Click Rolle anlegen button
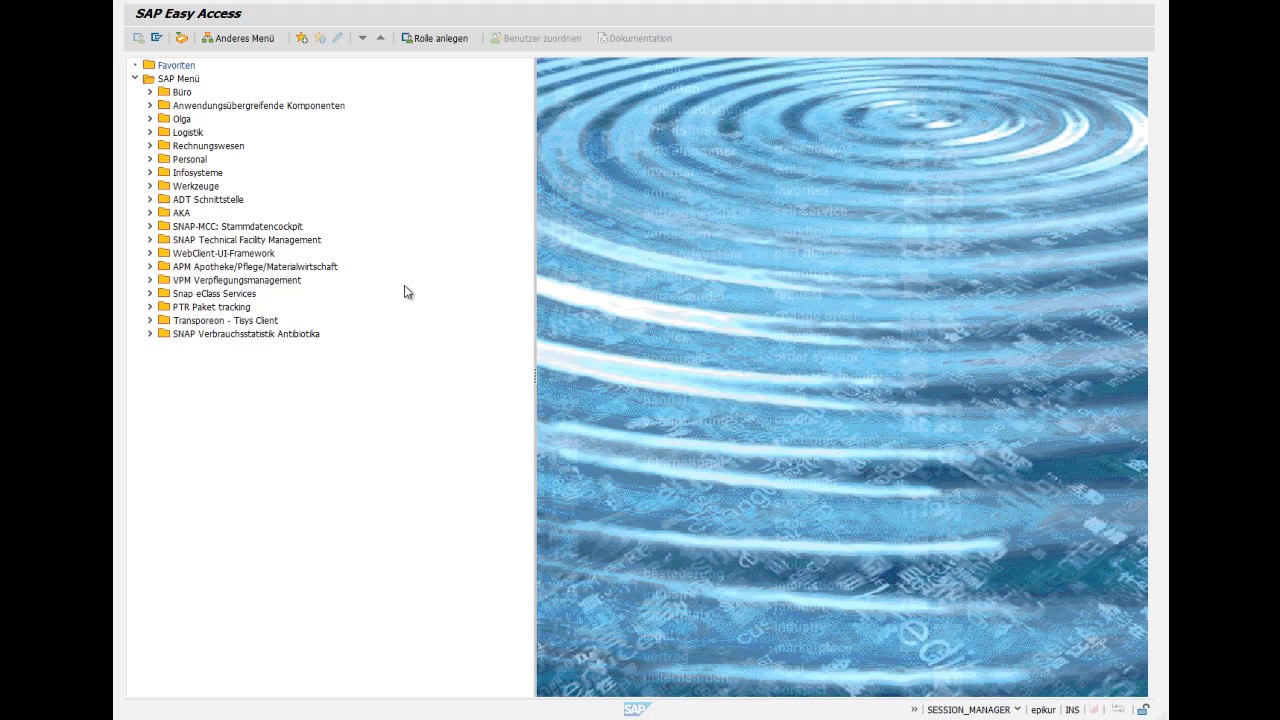Viewport: 1280px width, 720px height. coord(435,38)
